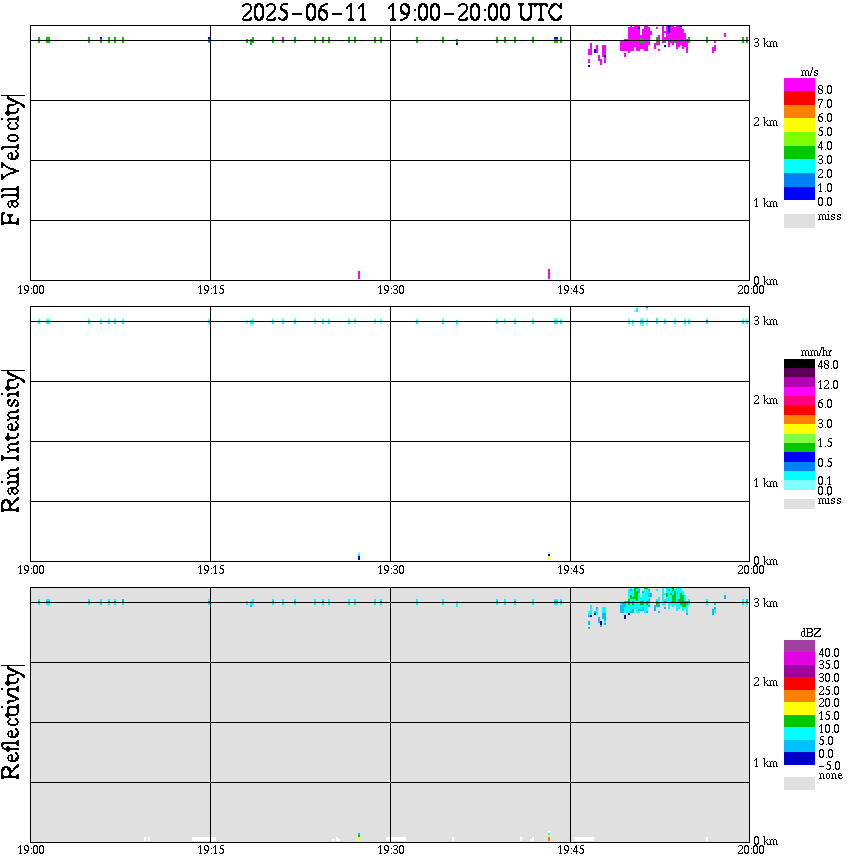
Task: Click the '1.5' value in Rain Intensity legend
Action: click(825, 443)
